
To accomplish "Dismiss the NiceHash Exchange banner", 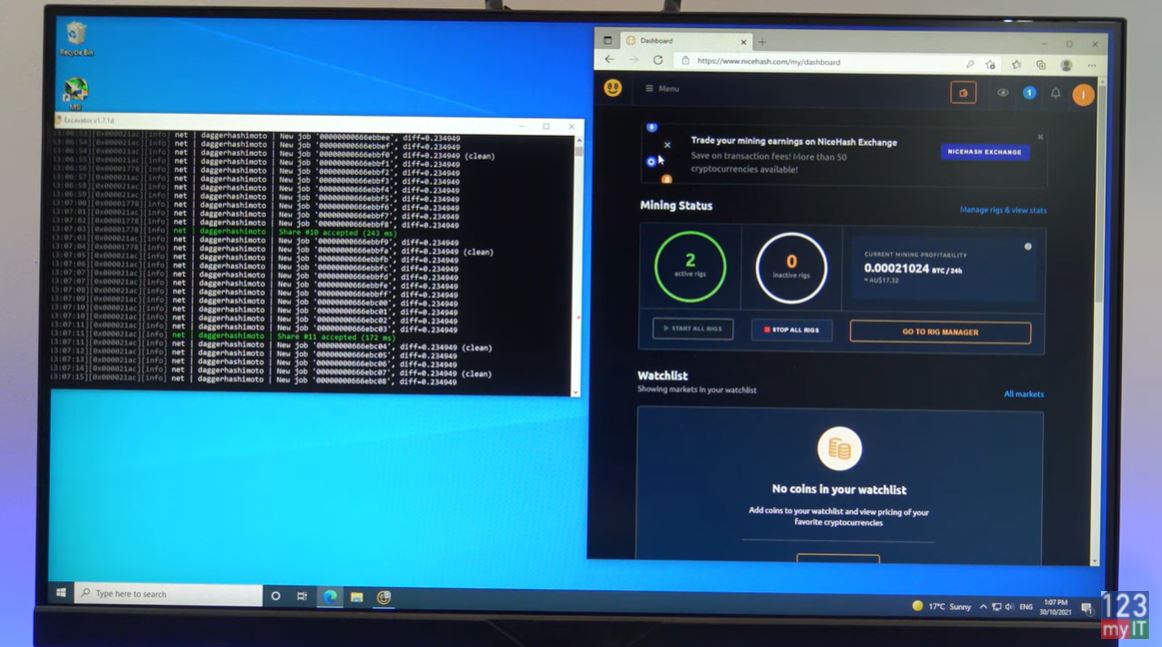I will coord(1040,137).
